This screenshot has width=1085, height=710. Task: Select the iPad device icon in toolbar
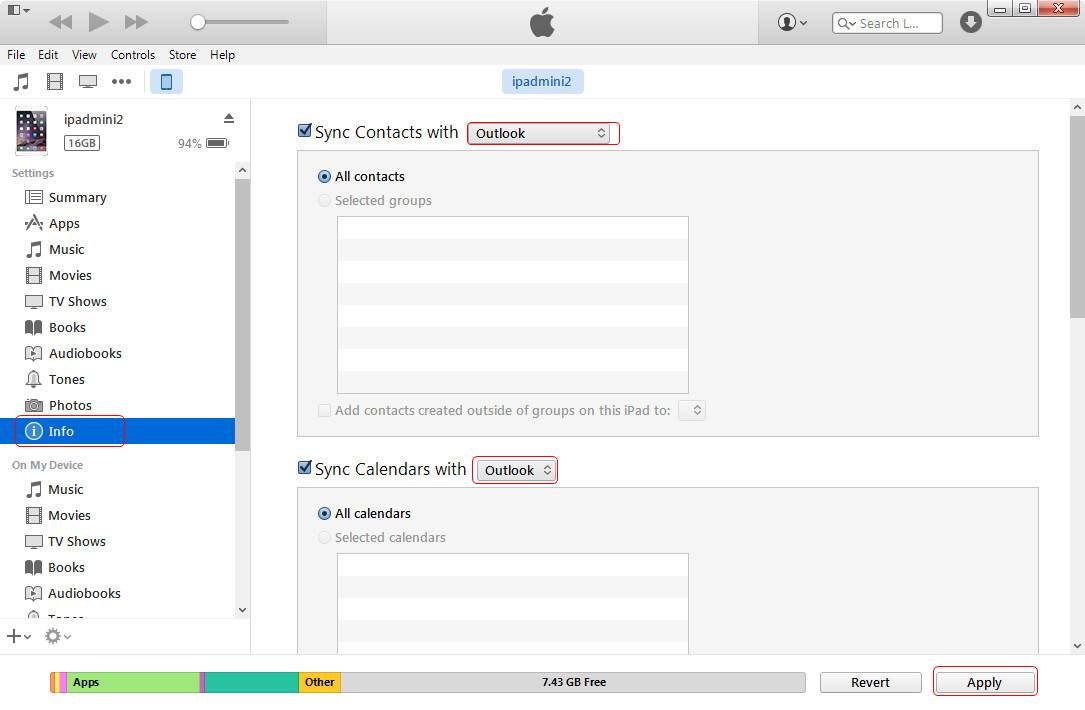pos(166,82)
